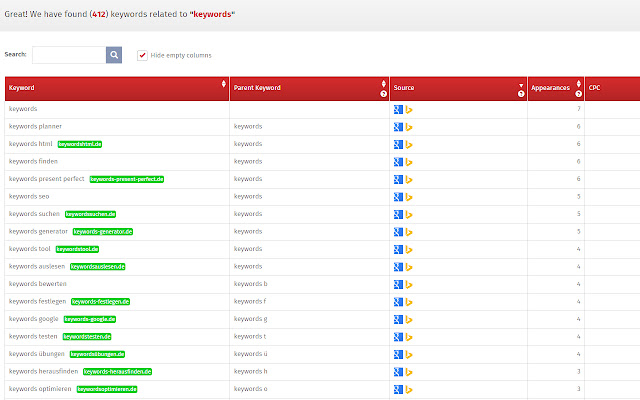The height and width of the screenshot is (400, 640).
Task: Open keywords-festlegen.de domain badge
Action: [x=100, y=302]
